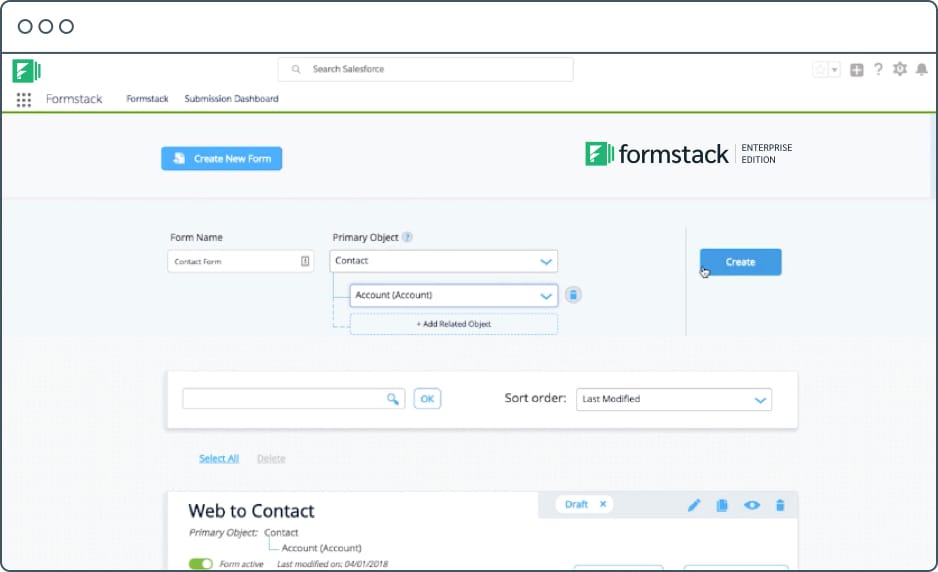Open the app launcher grid icon

(x=23, y=100)
